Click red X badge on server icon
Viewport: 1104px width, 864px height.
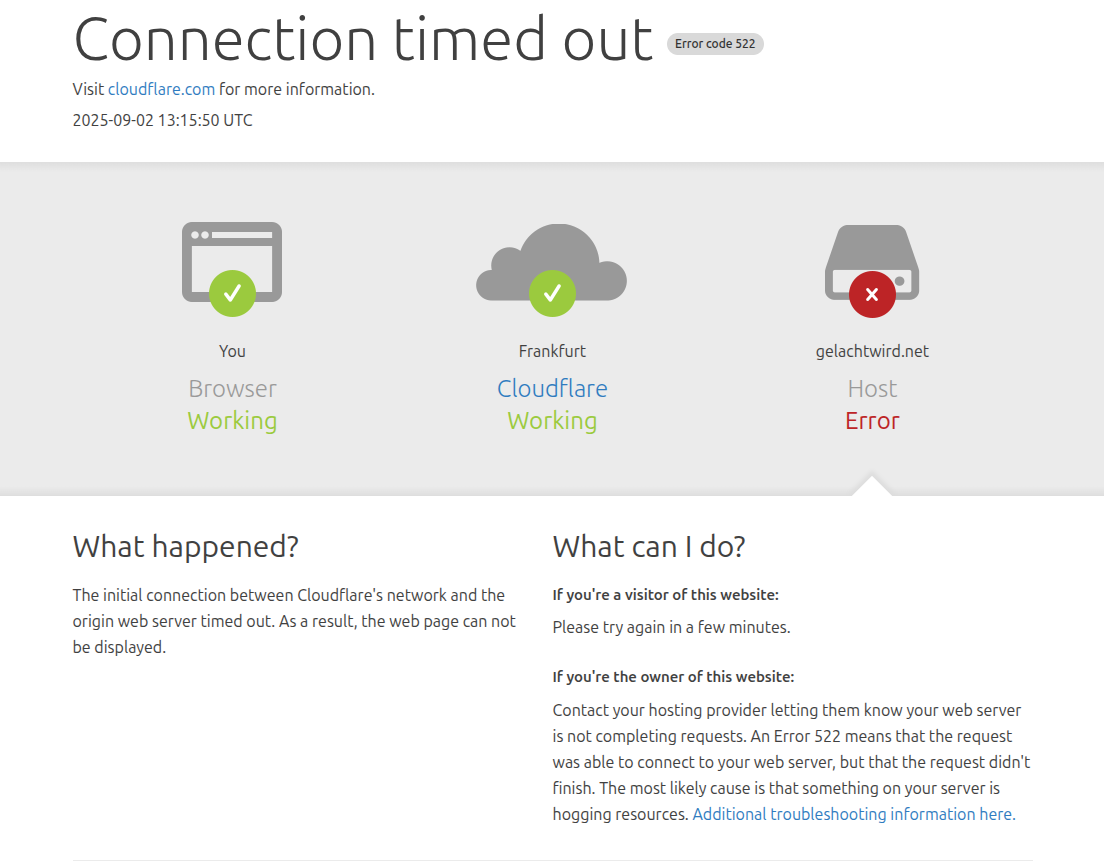pyautogui.click(x=872, y=294)
